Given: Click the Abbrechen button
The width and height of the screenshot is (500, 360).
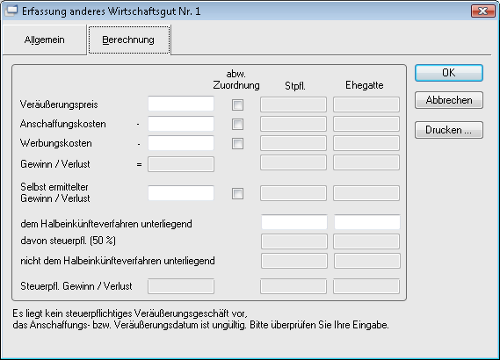Looking at the screenshot, I should [x=449, y=100].
